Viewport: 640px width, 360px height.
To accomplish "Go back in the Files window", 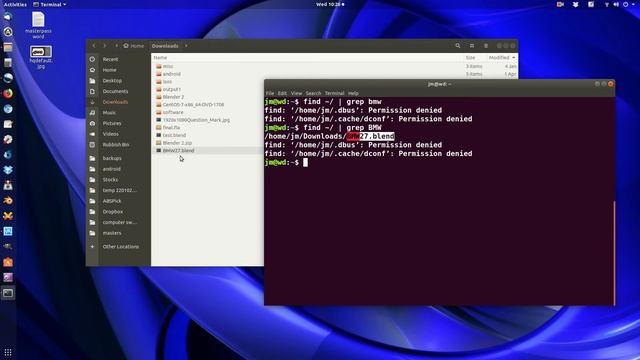I will point(94,46).
